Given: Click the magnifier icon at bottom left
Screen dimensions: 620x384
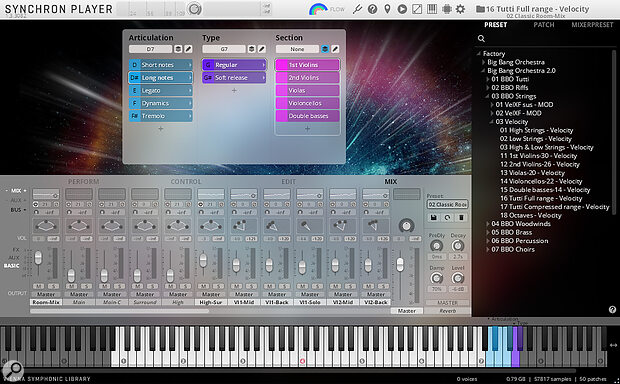Looking at the screenshot, I should (x=13, y=371).
